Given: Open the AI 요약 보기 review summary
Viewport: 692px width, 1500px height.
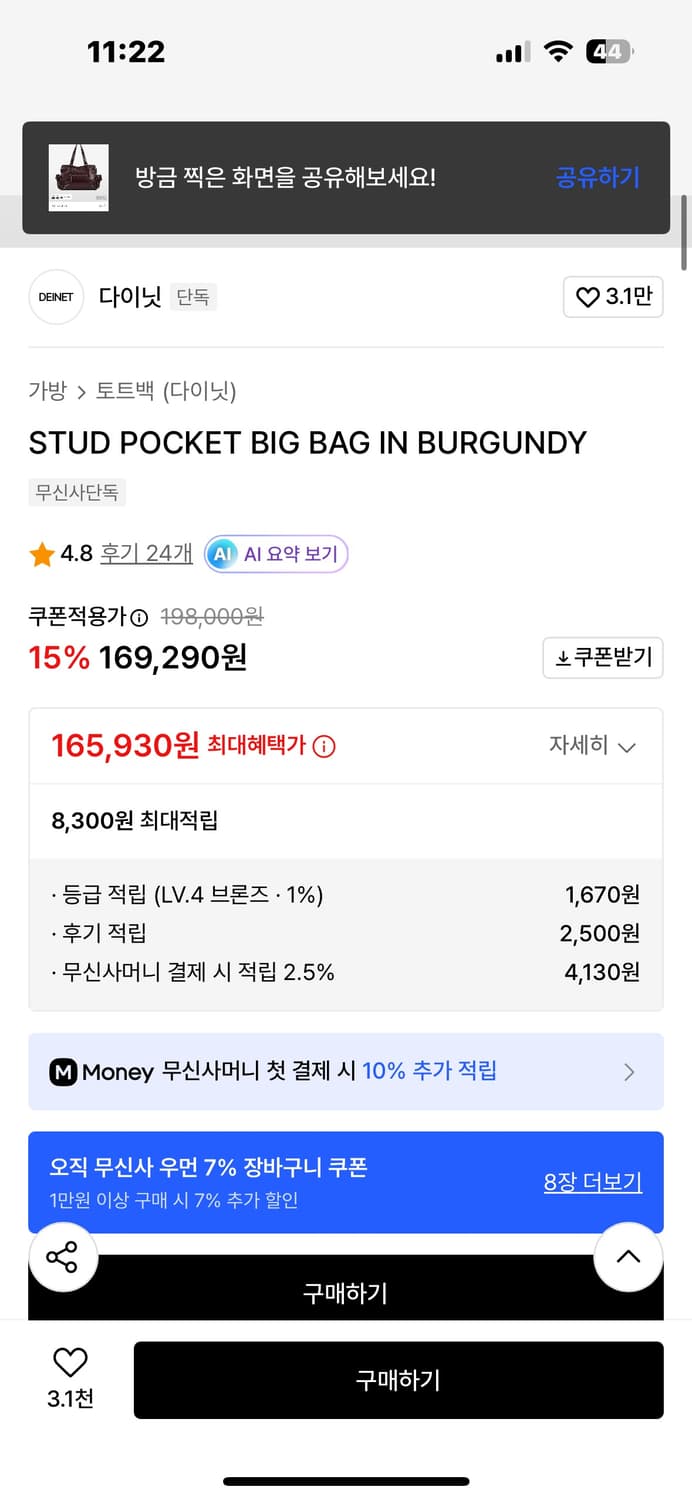Looking at the screenshot, I should (276, 553).
